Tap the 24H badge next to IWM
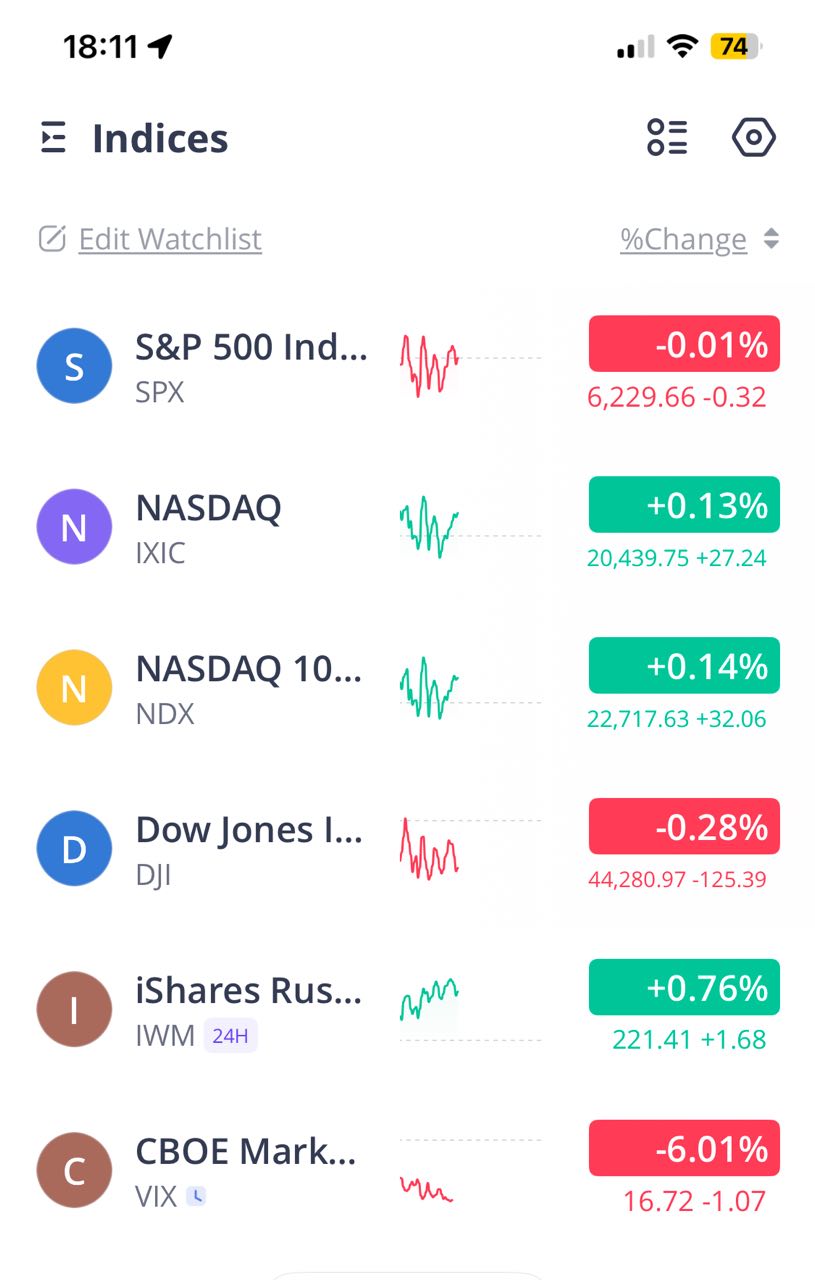 230,1036
